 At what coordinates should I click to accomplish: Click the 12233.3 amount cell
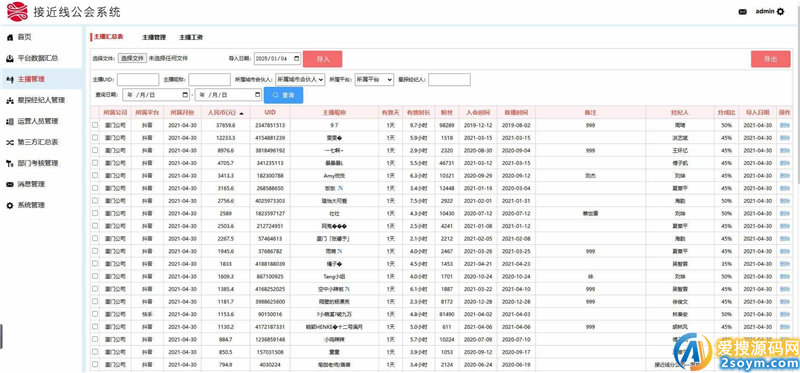pyautogui.click(x=225, y=138)
